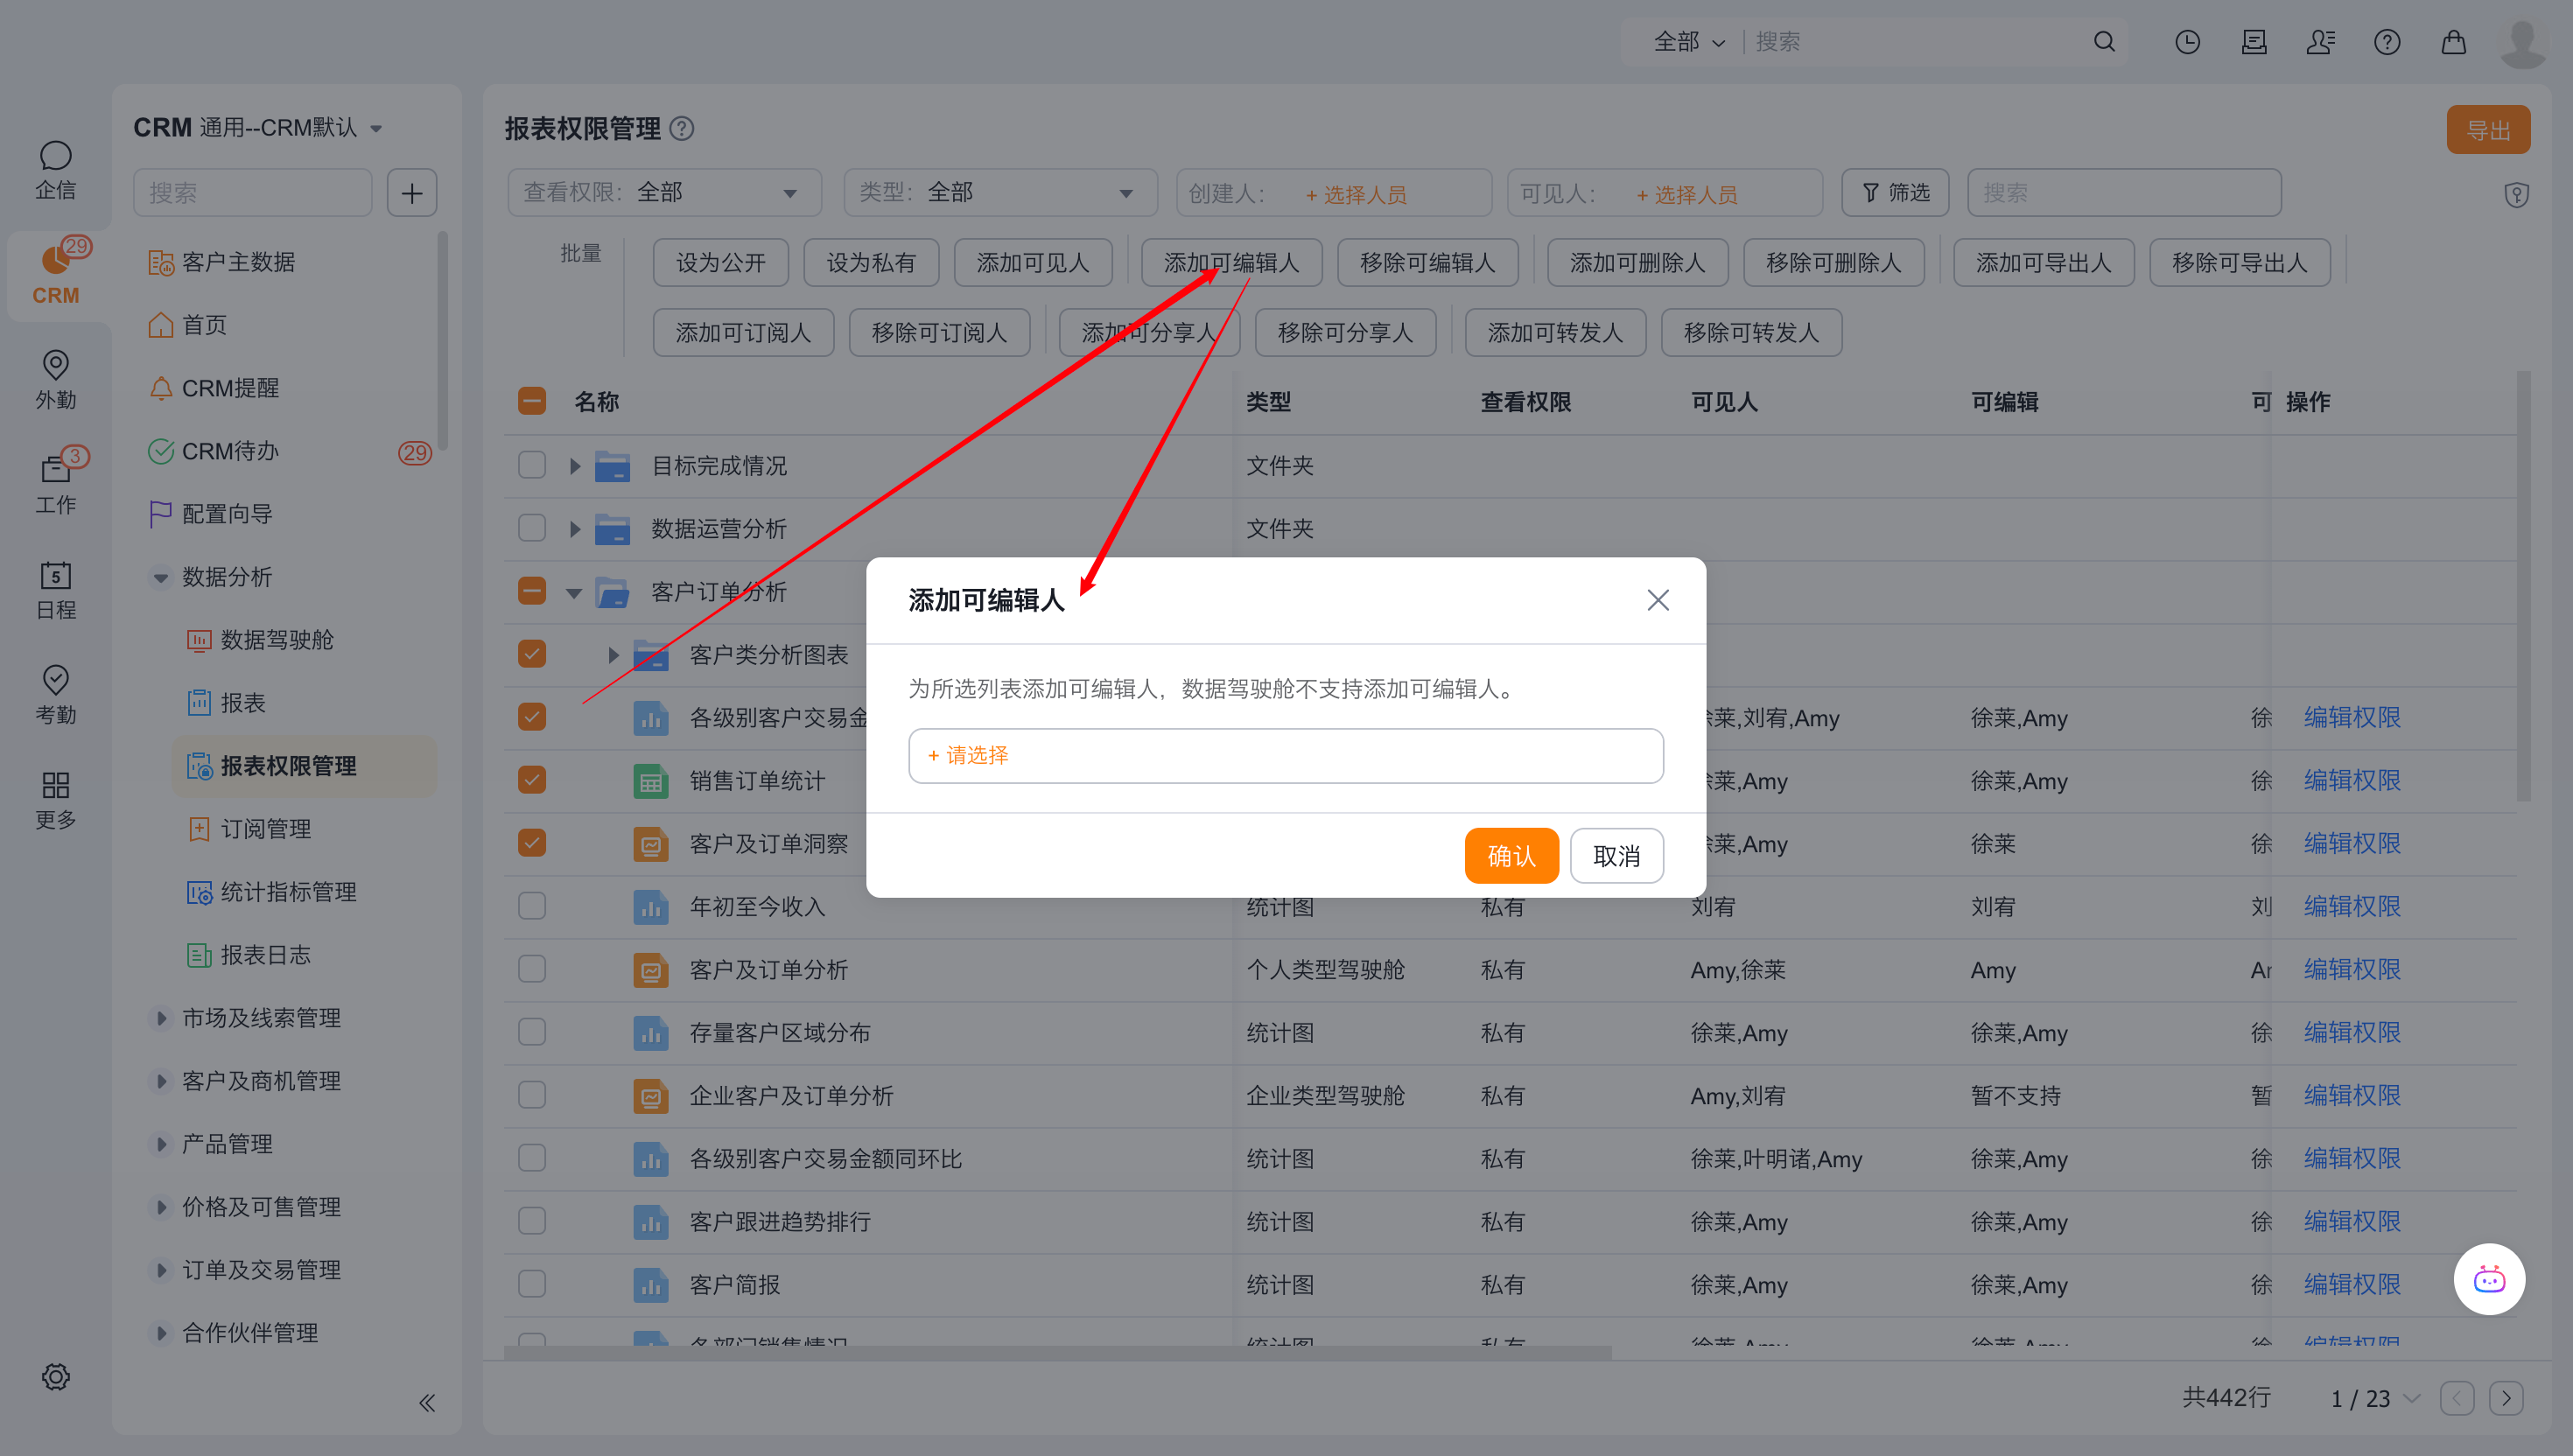Expand the 数据运营分析 folder row
Screen dimensions: 2573x1456
tap(575, 528)
